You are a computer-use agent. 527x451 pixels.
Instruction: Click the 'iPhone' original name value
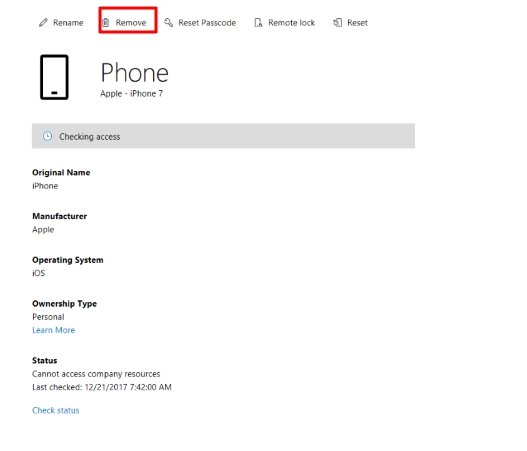(45, 186)
